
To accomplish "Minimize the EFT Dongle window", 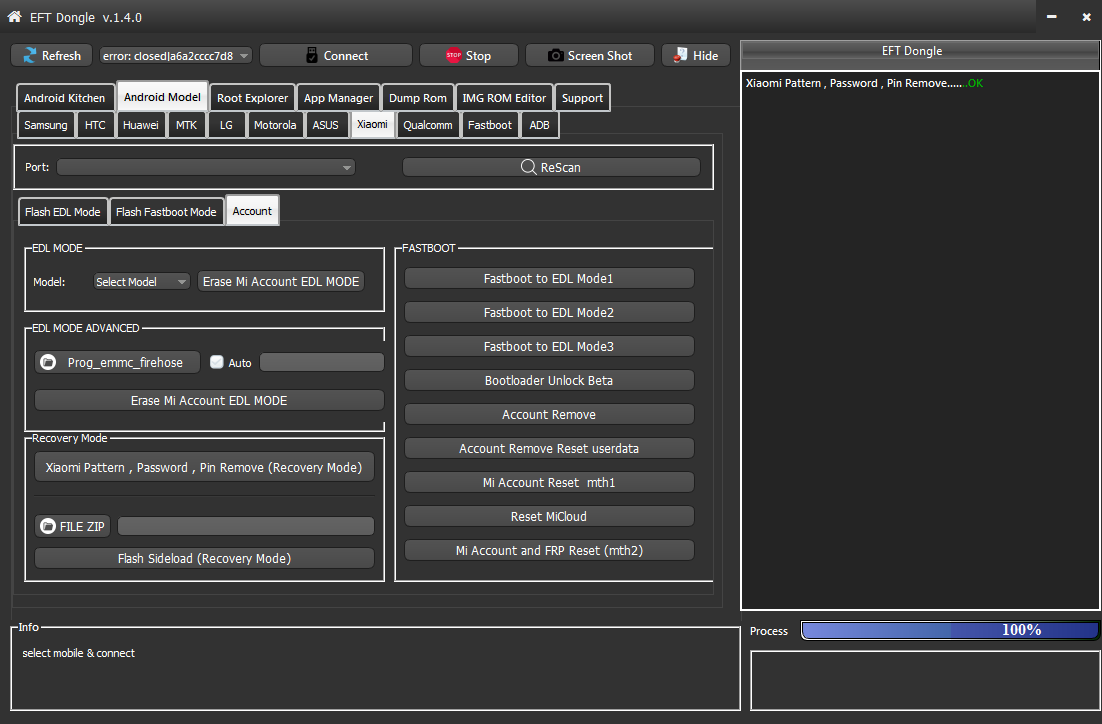I will 1051,17.
